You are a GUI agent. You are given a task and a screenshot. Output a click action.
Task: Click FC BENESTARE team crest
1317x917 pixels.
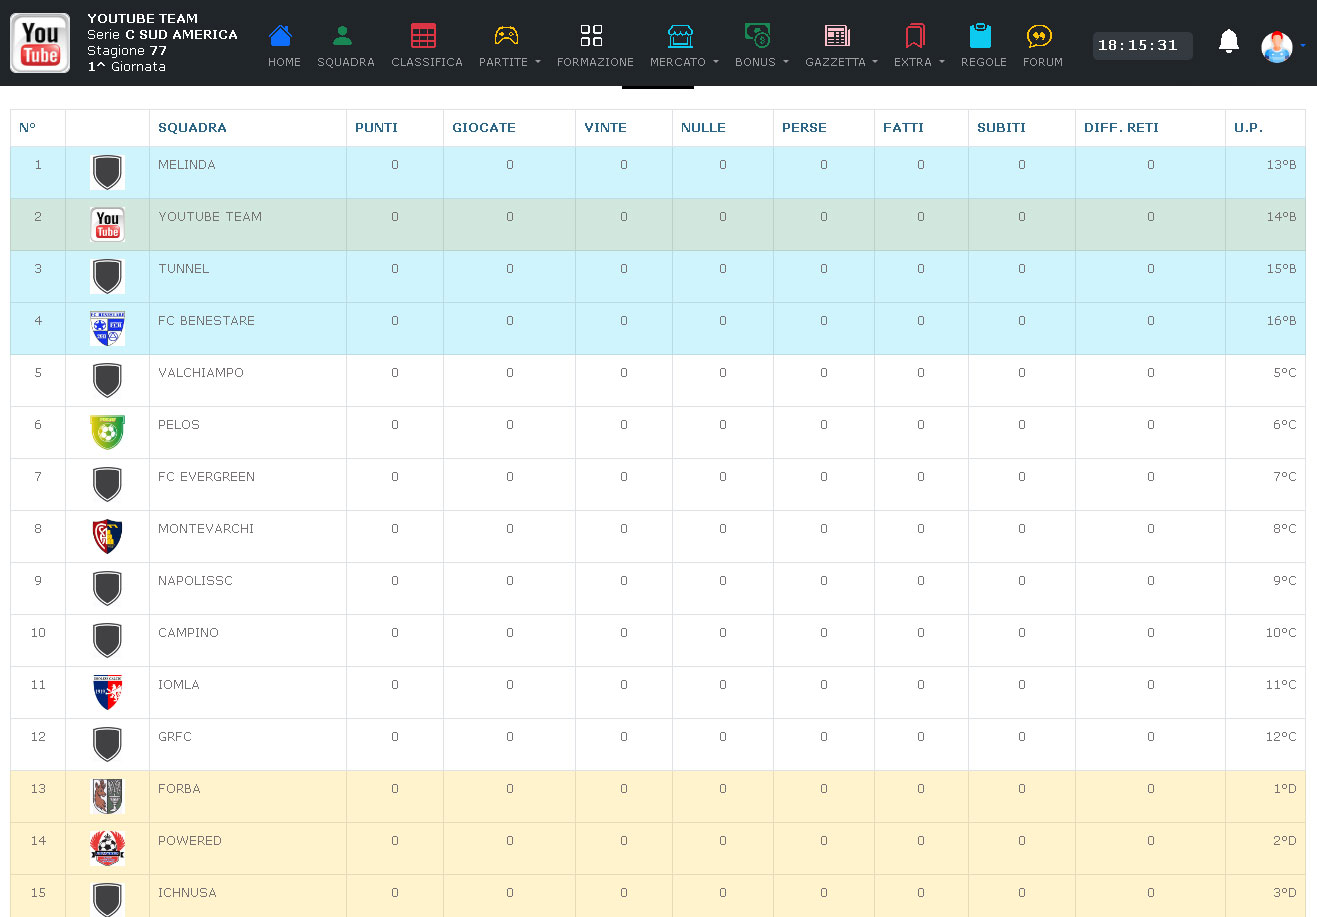107,328
